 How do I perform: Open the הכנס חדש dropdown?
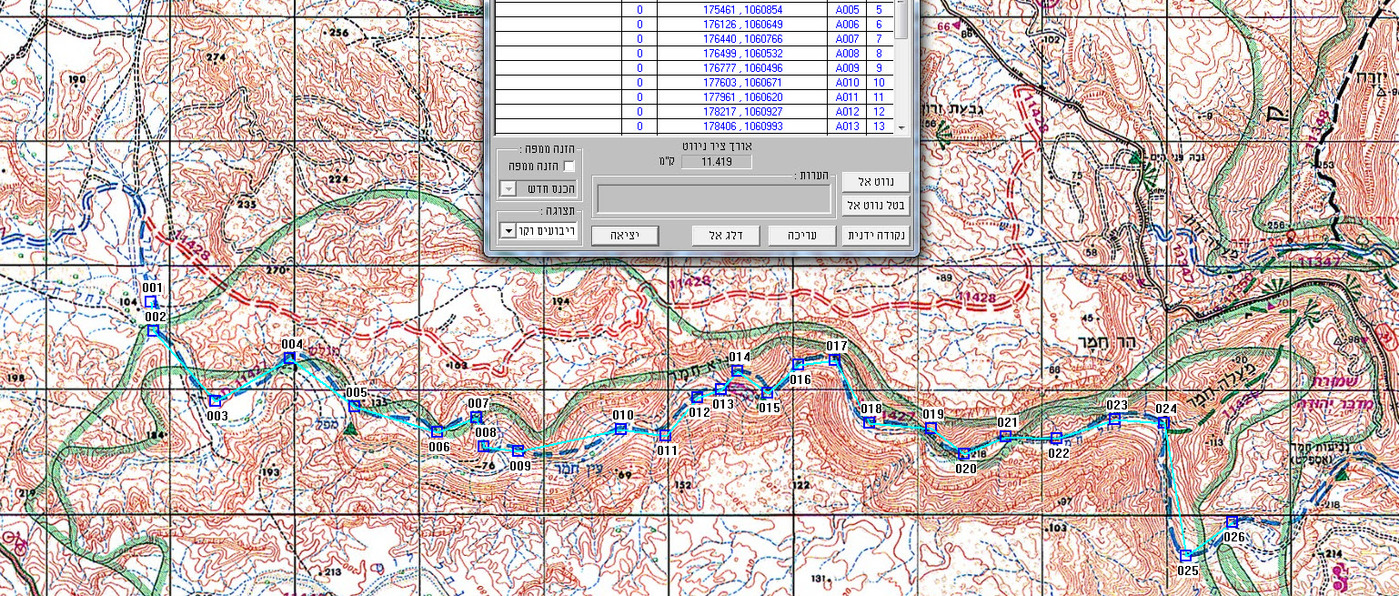click(507, 189)
